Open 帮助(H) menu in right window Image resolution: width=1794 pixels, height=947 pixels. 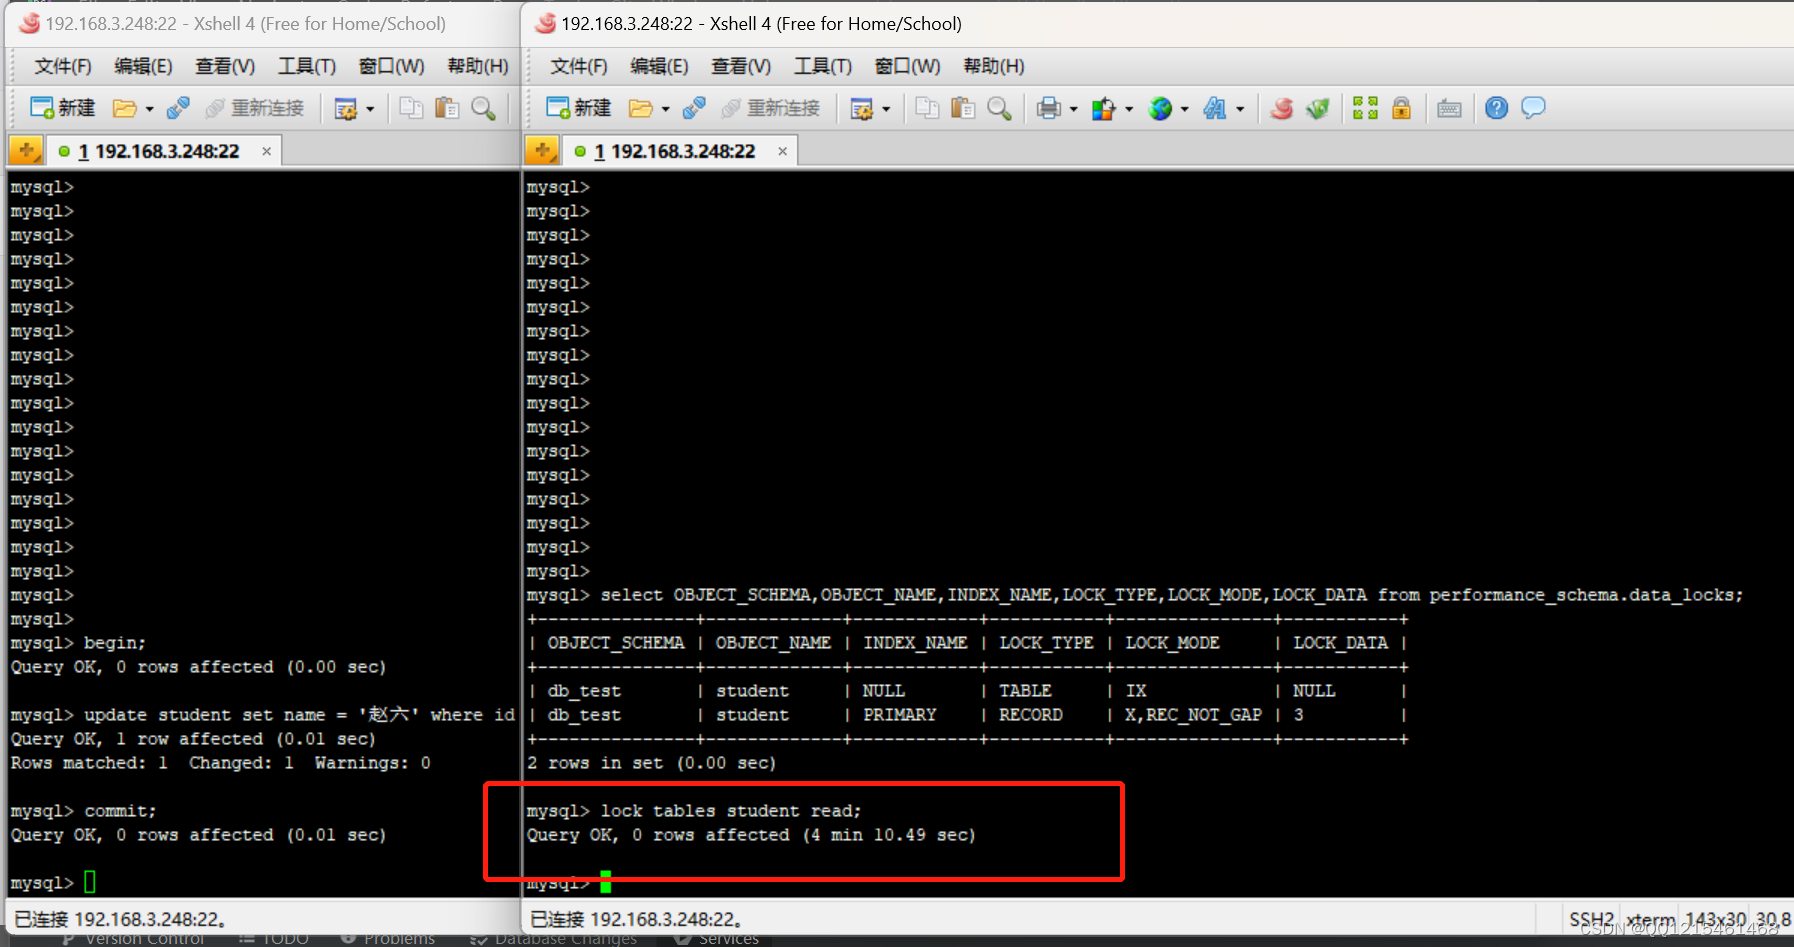pos(994,66)
